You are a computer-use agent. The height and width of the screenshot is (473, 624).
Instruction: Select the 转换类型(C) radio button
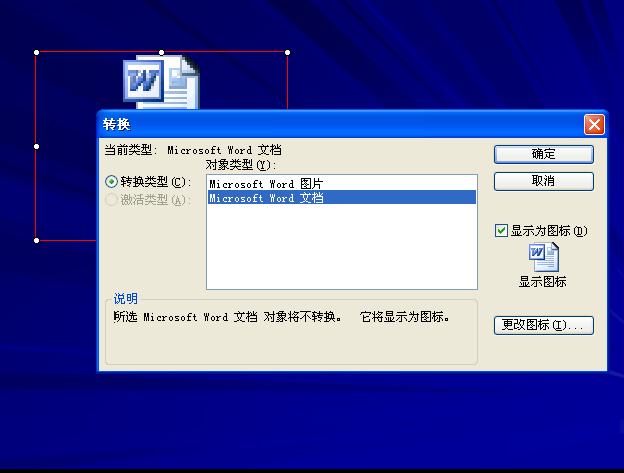coord(111,182)
